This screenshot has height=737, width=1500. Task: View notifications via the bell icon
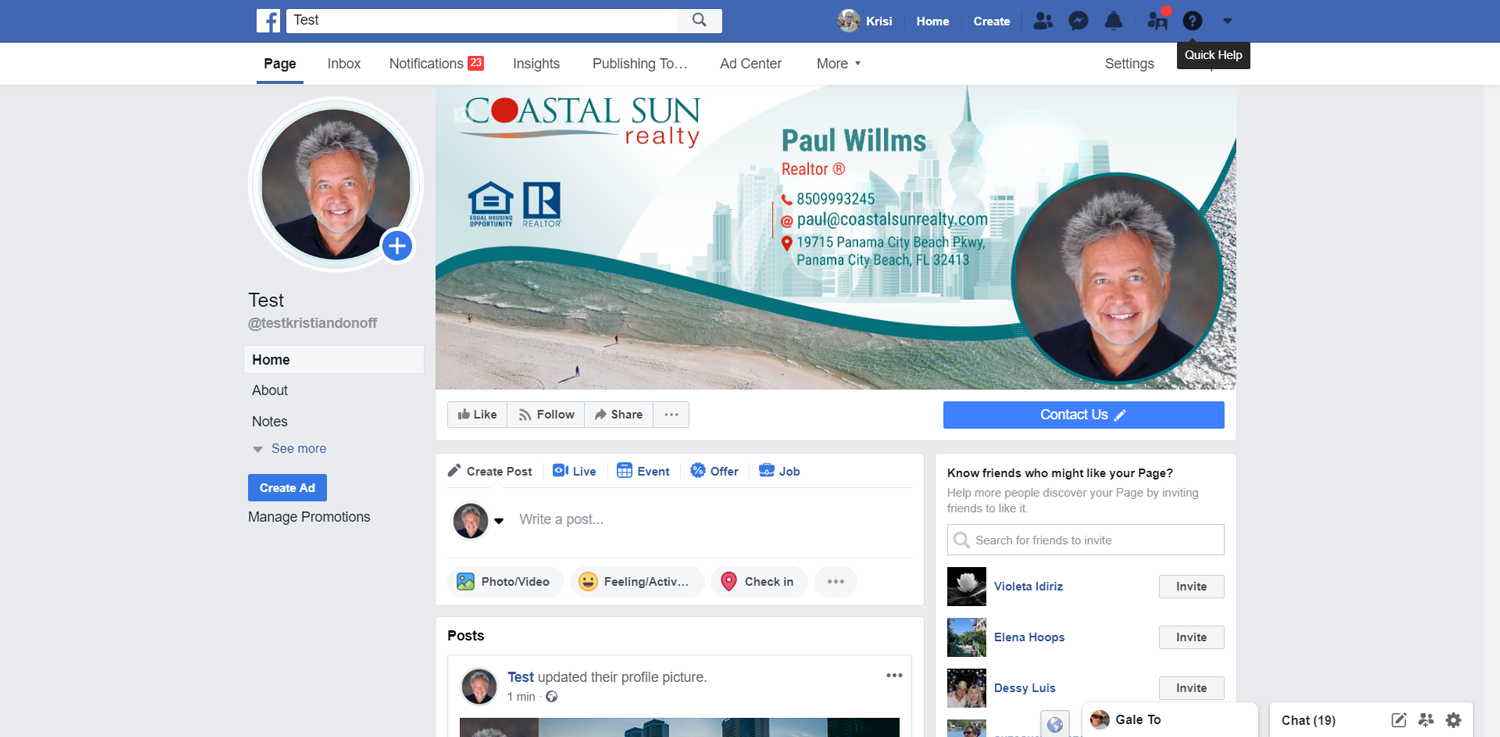[x=1113, y=20]
